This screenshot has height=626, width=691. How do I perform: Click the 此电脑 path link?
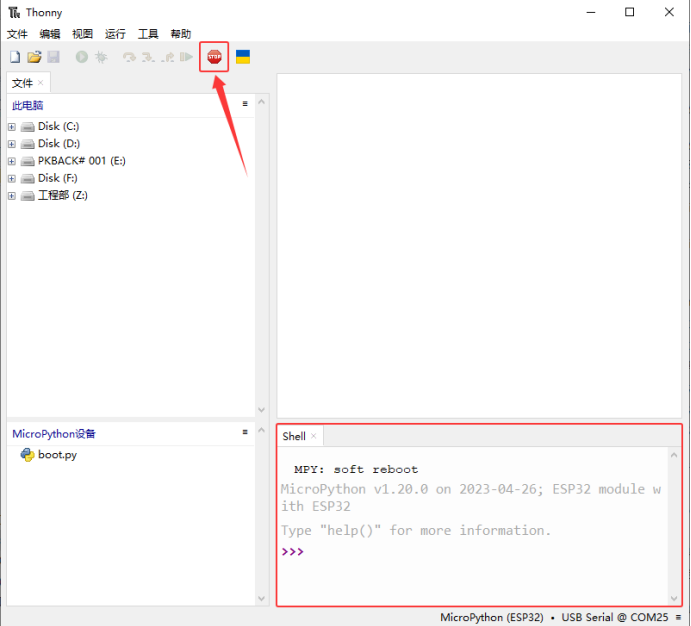28,105
